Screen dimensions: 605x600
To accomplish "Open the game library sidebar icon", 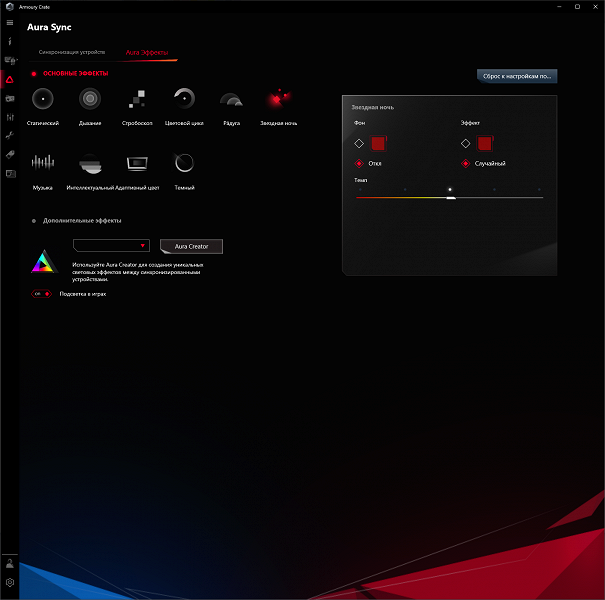I will 10,99.
